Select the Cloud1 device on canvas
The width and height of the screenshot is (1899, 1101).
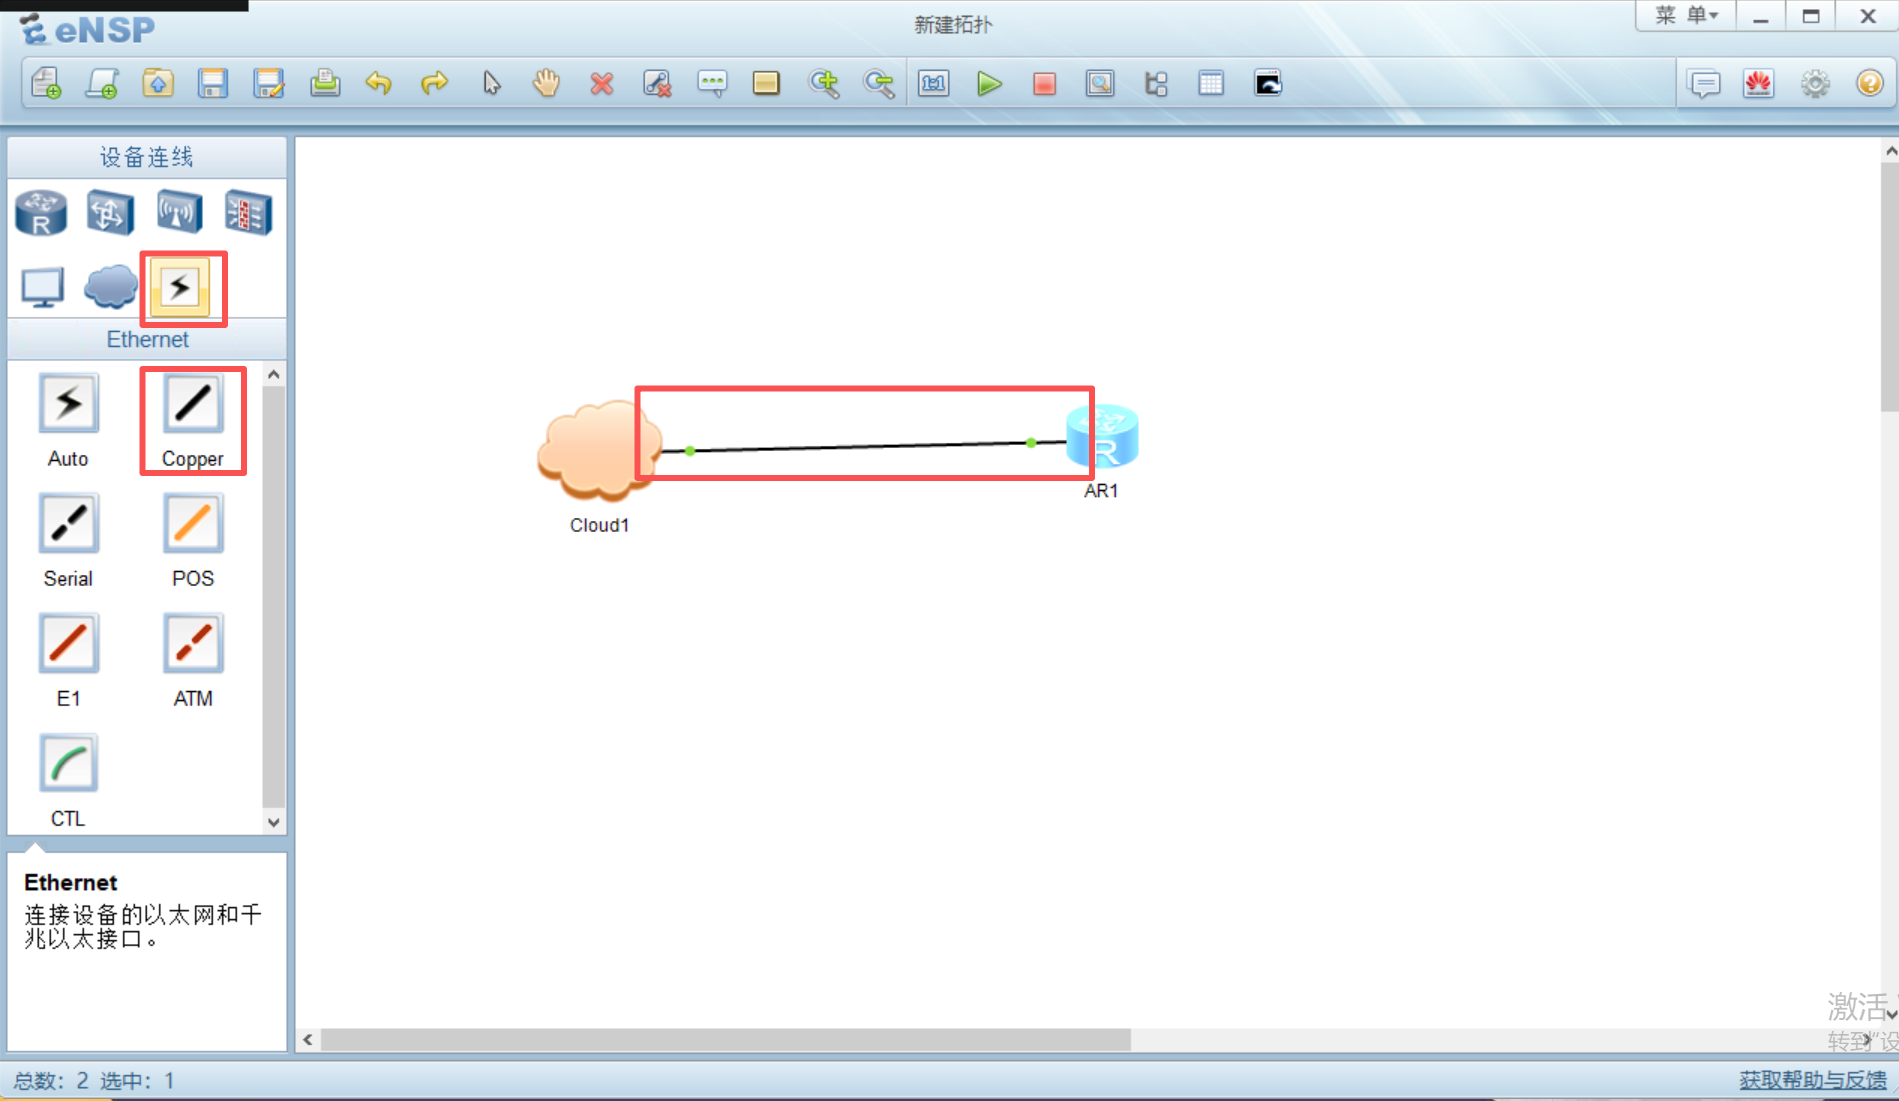coord(597,452)
